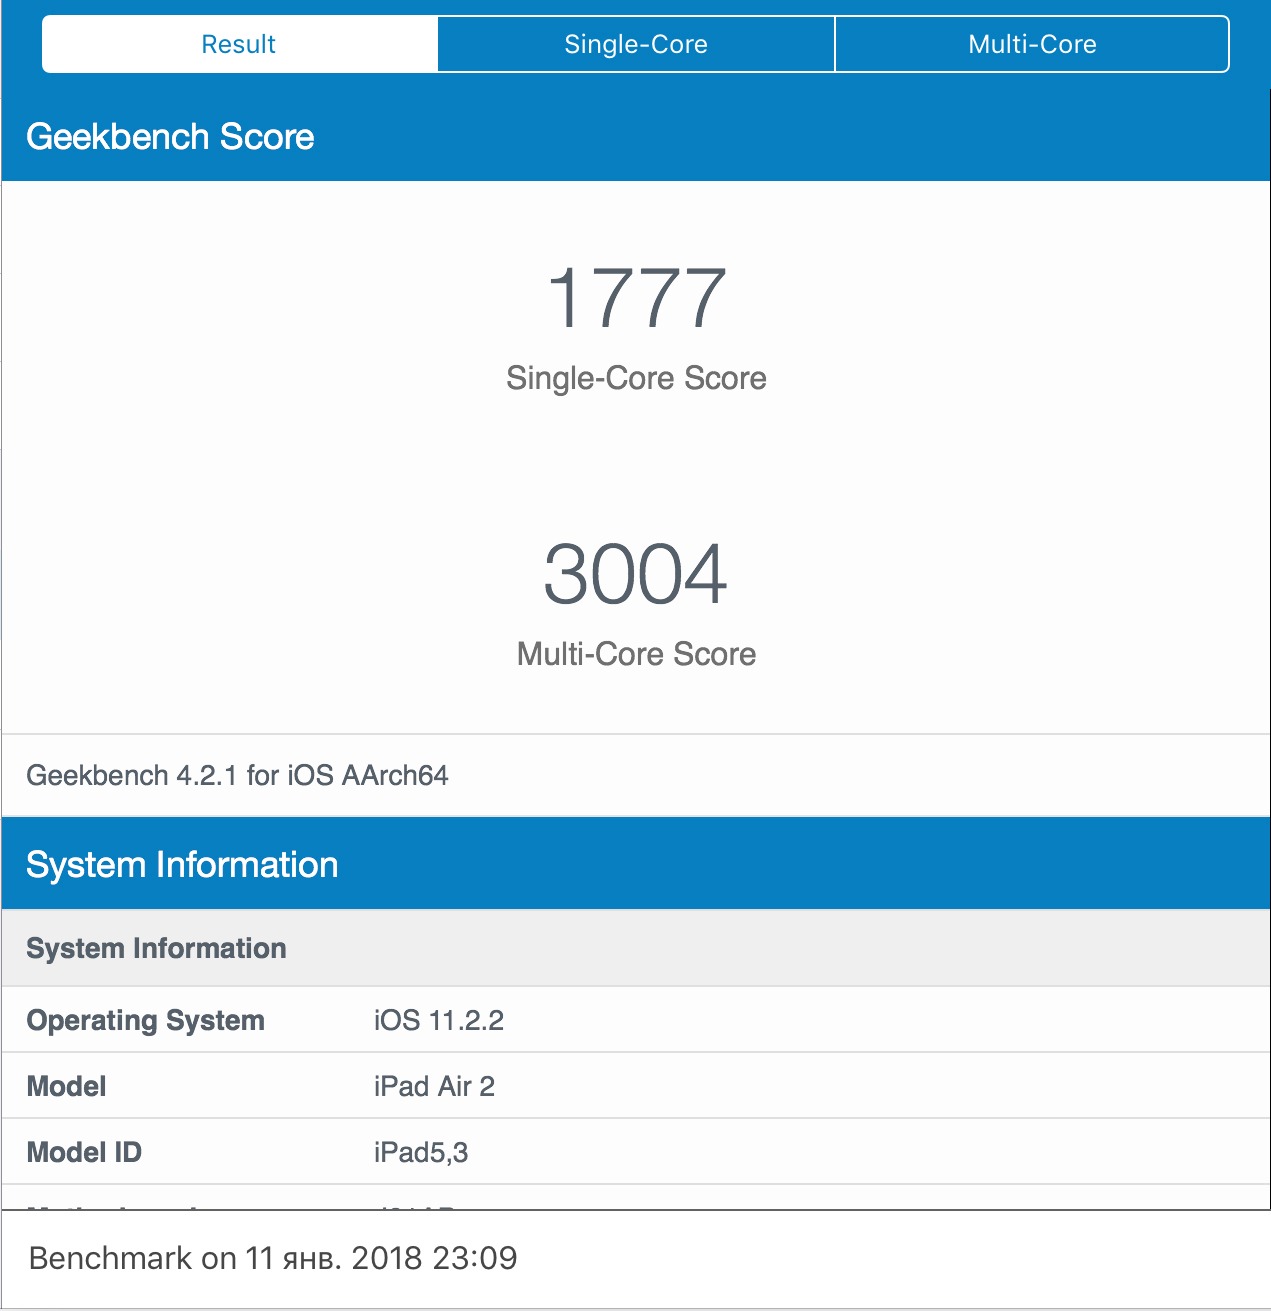The height and width of the screenshot is (1311, 1271).
Task: Switch to the Result tab
Action: [x=240, y=44]
